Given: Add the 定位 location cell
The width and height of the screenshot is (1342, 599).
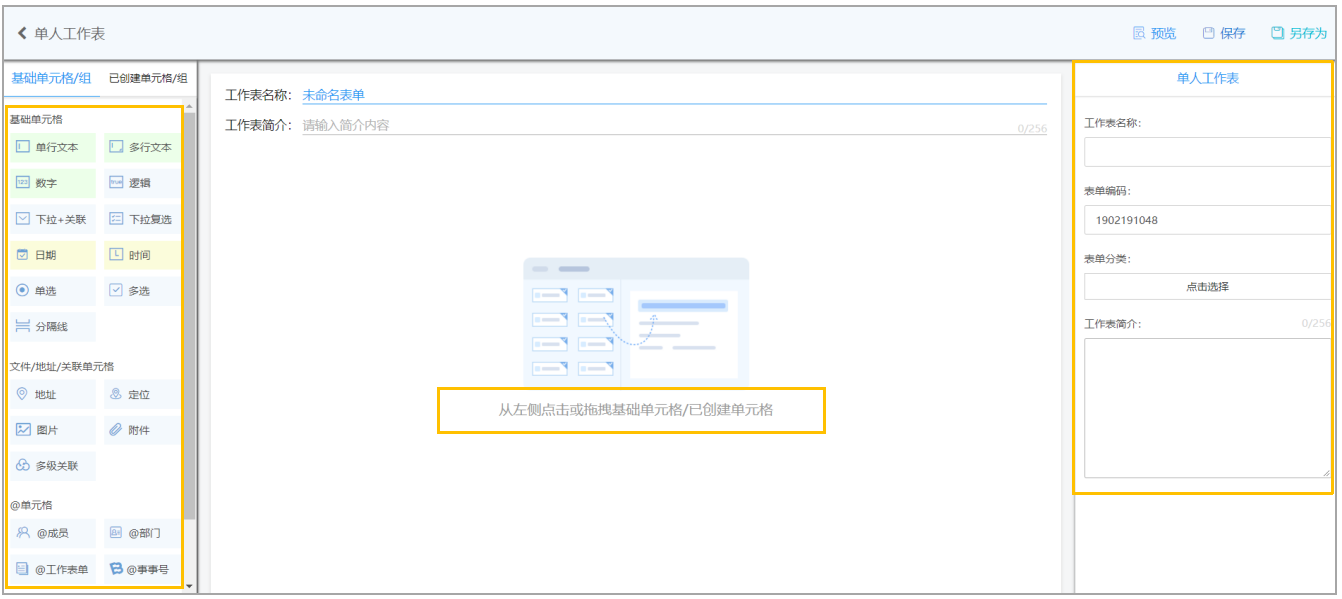Looking at the screenshot, I should click(x=143, y=395).
